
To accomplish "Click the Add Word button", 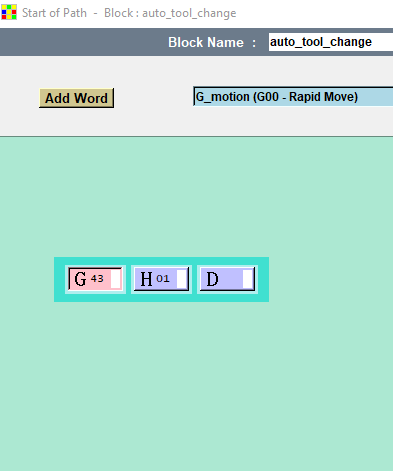I will coord(76,98).
